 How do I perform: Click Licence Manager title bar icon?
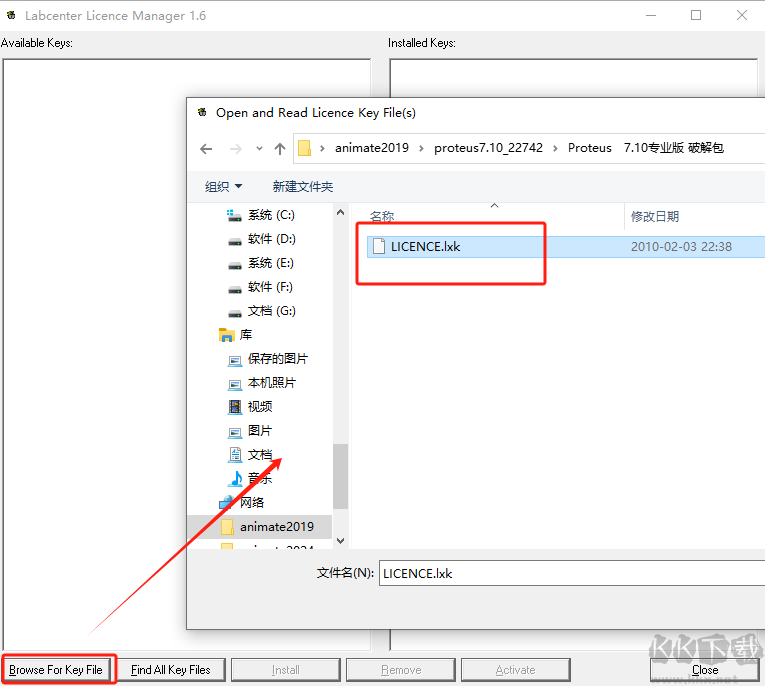pyautogui.click(x=12, y=15)
